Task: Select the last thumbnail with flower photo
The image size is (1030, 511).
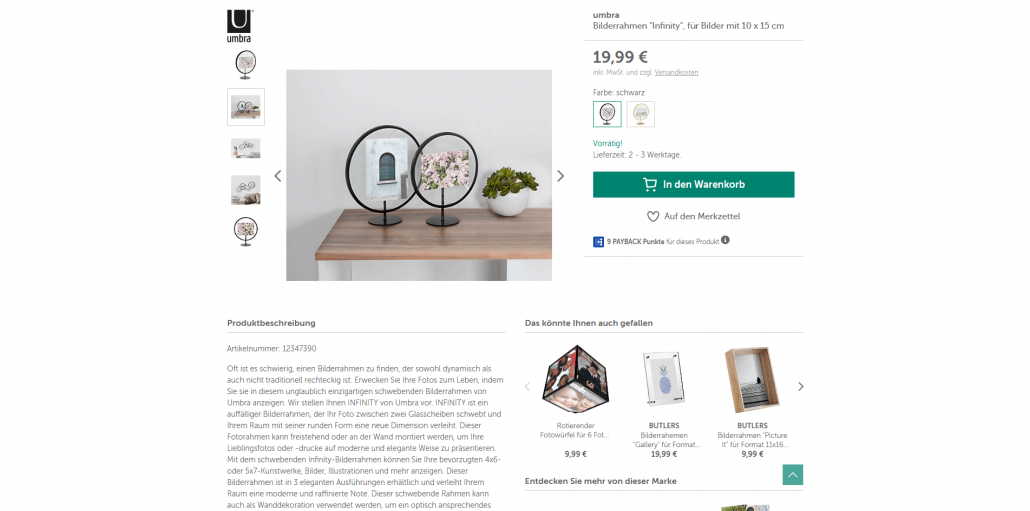Action: [x=246, y=232]
